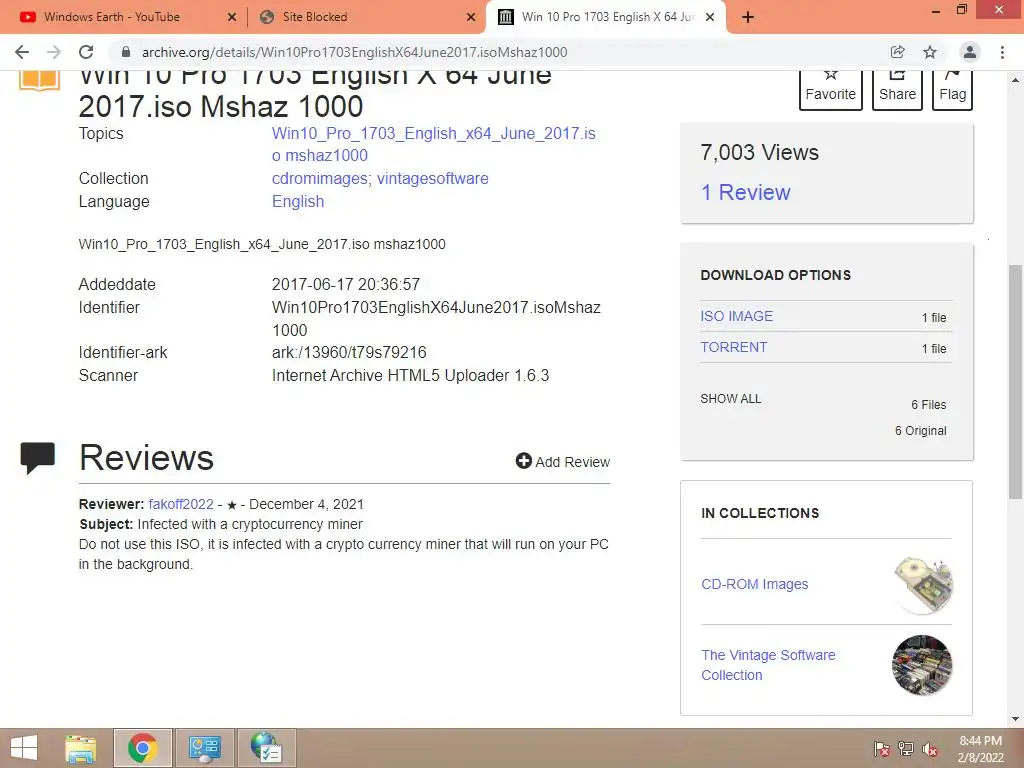Click the CD-ROM Images thumbnail
This screenshot has width=1024, height=768.
(x=923, y=585)
